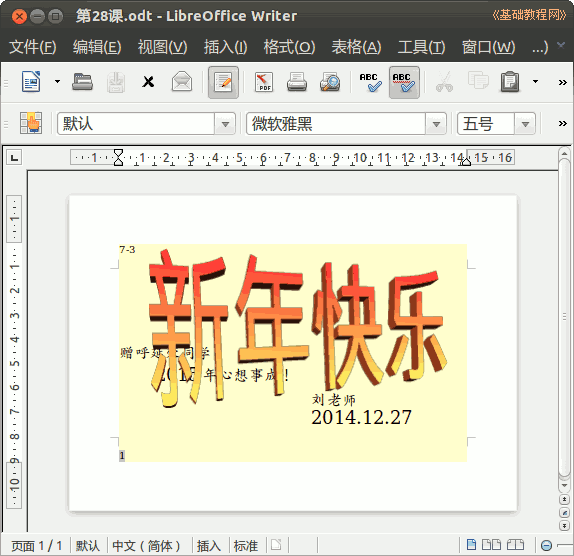This screenshot has width=574, height=556.
Task: Click the Document as E-mail icon
Action: 182,82
